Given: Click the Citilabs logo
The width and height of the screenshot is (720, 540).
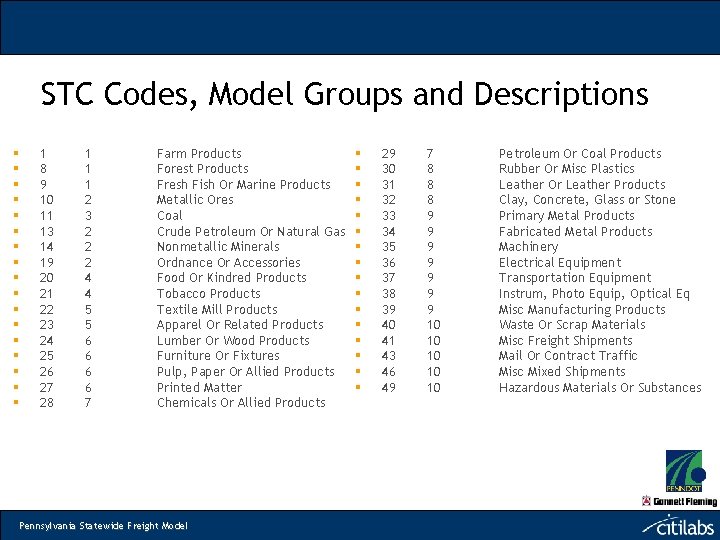Looking at the screenshot, I should (x=678, y=525).
